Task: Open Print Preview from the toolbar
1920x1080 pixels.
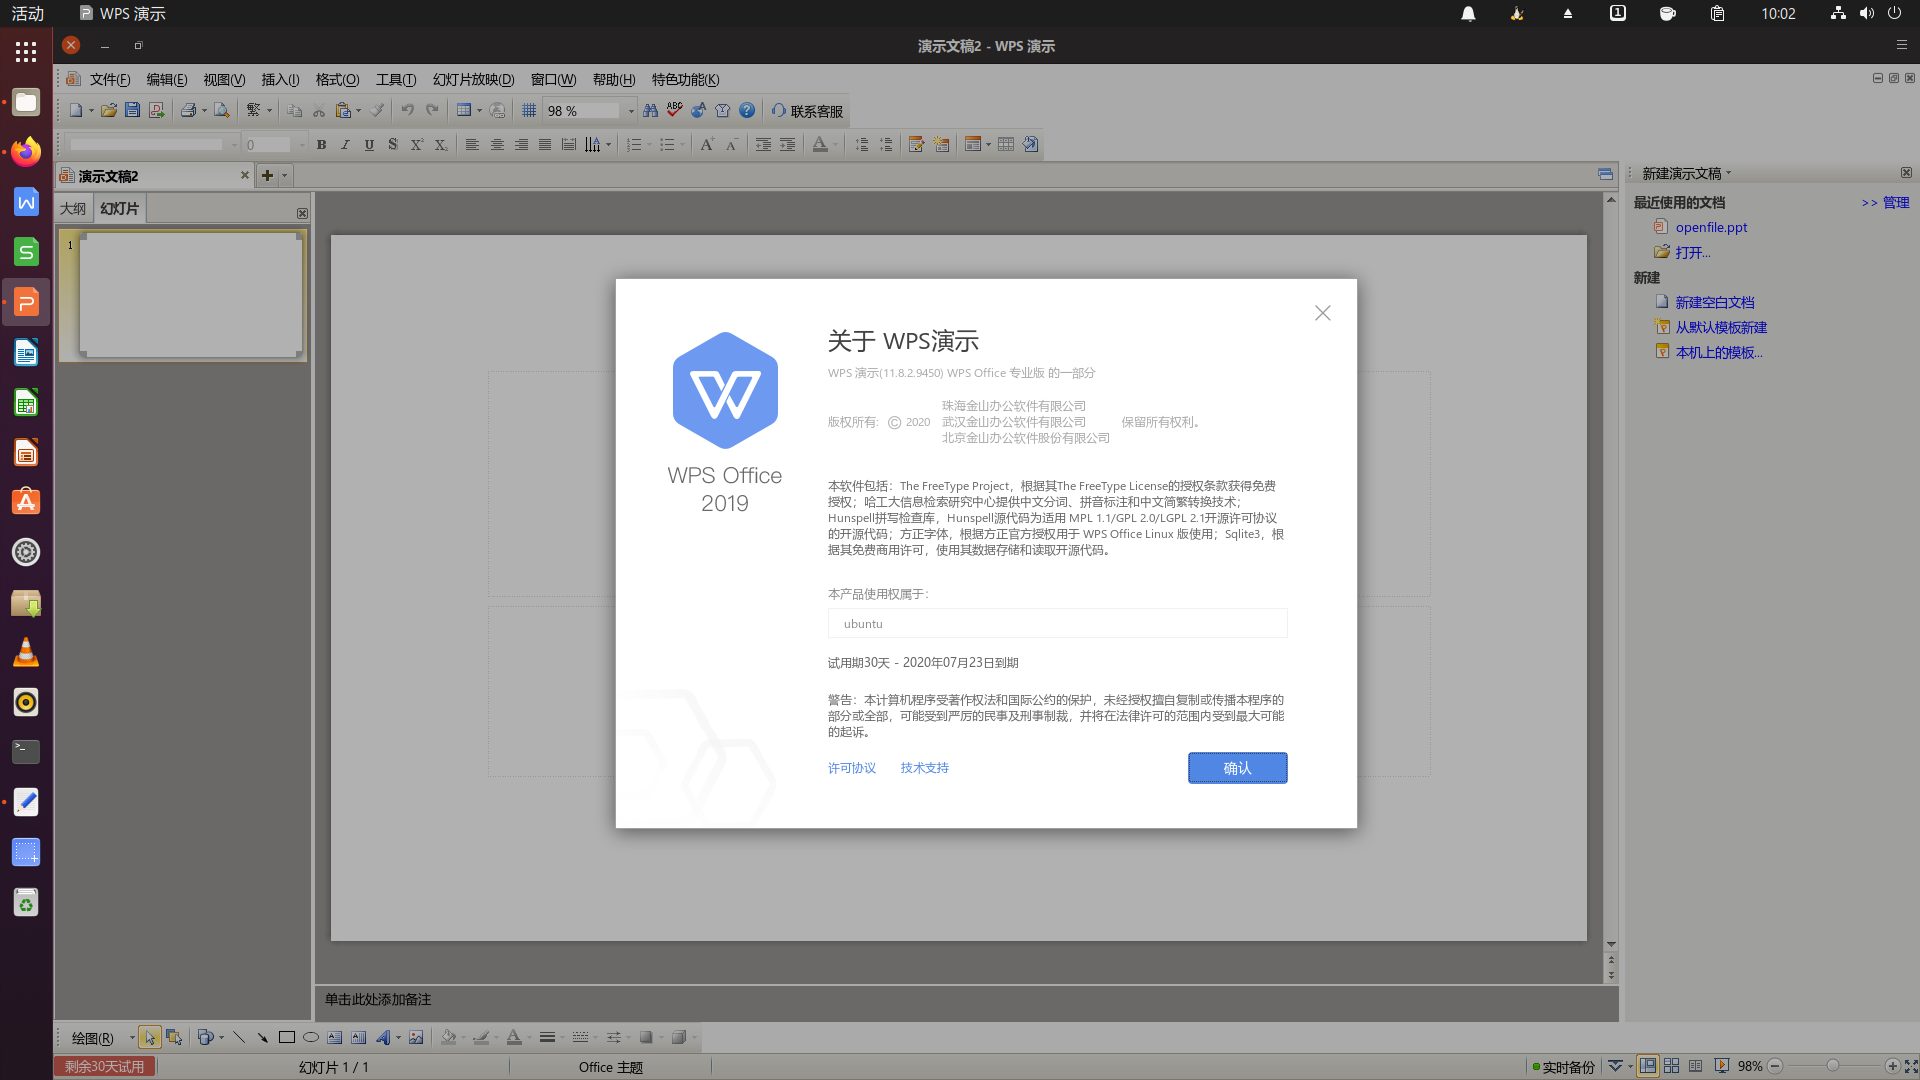Action: coord(221,111)
